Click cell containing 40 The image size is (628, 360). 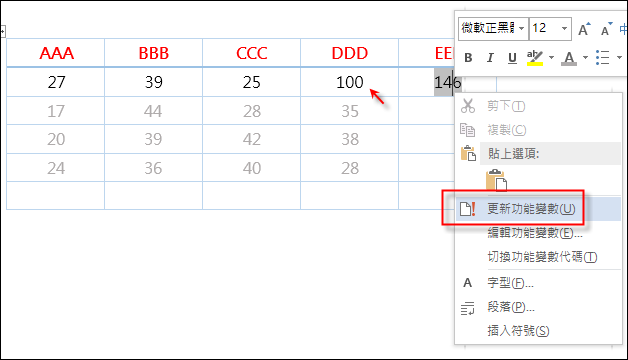252,168
